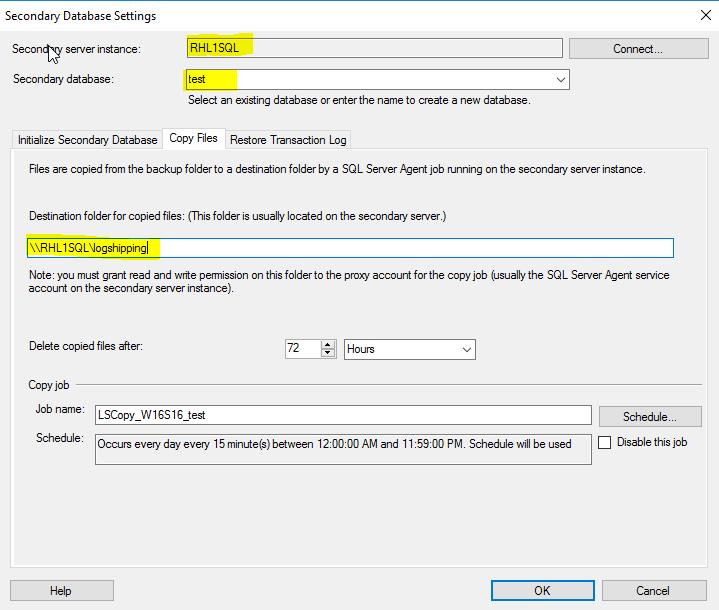Click 'Select an existing database' hint text

point(359,100)
